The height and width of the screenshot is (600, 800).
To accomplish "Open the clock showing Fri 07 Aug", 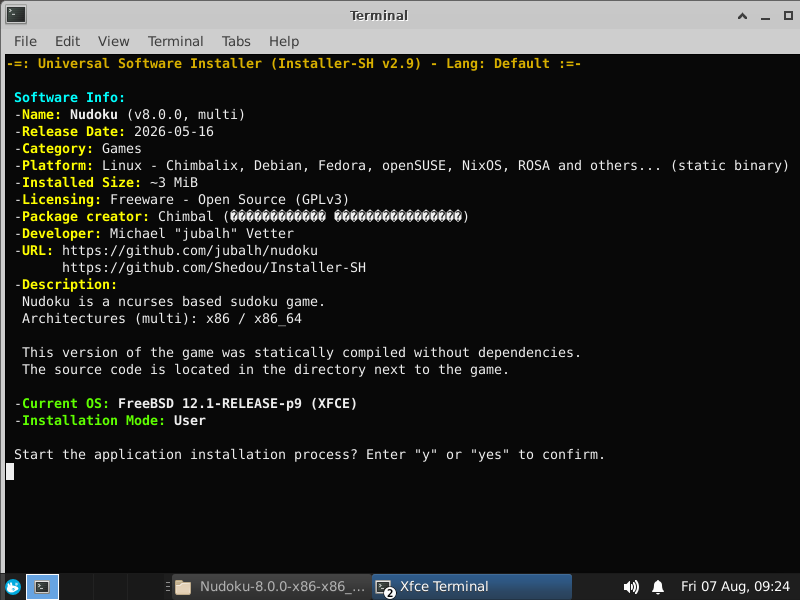I will [x=735, y=586].
